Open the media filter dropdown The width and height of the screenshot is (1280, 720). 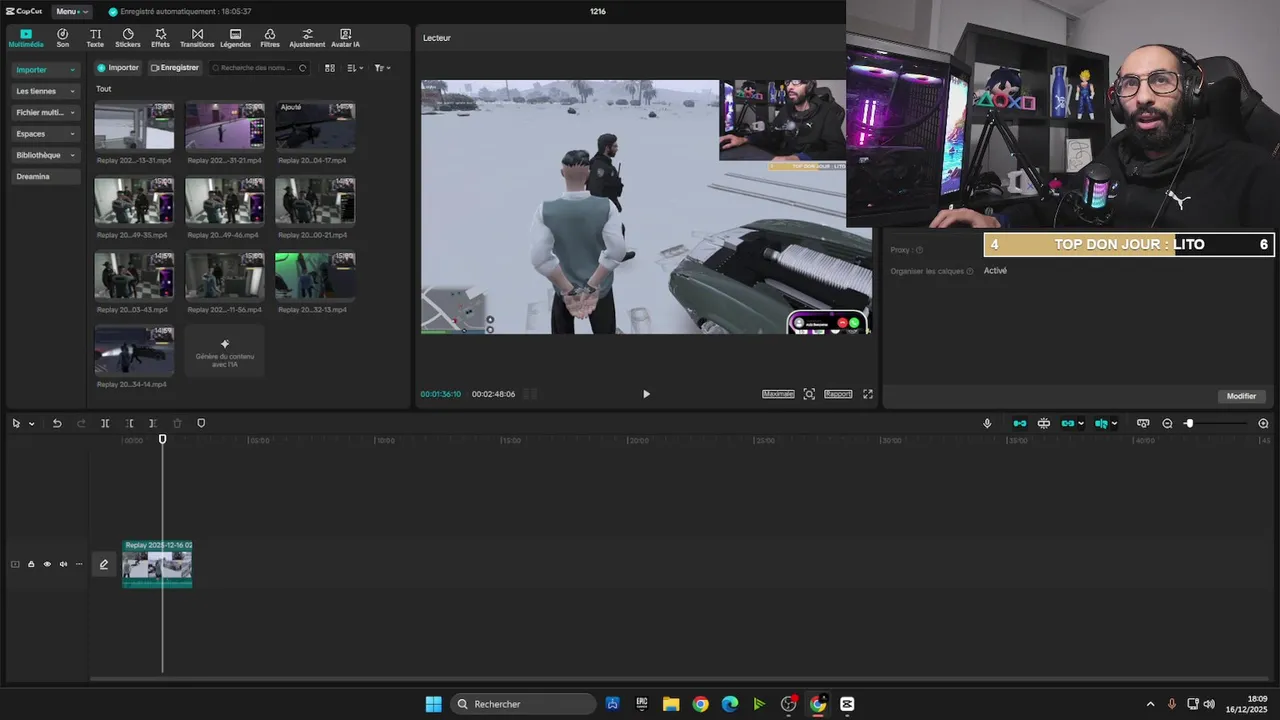[x=382, y=68]
